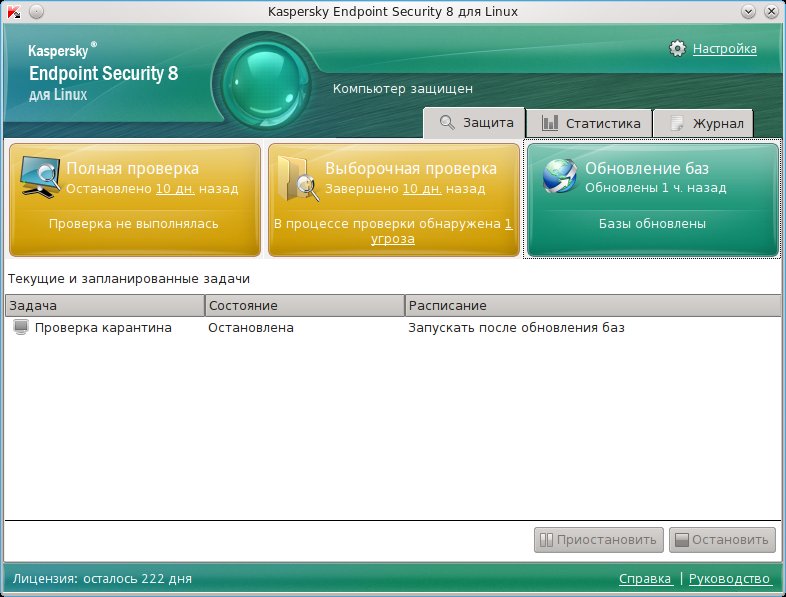Click '10 дн.' link under Выборочная проверка

pyautogui.click(x=422, y=189)
